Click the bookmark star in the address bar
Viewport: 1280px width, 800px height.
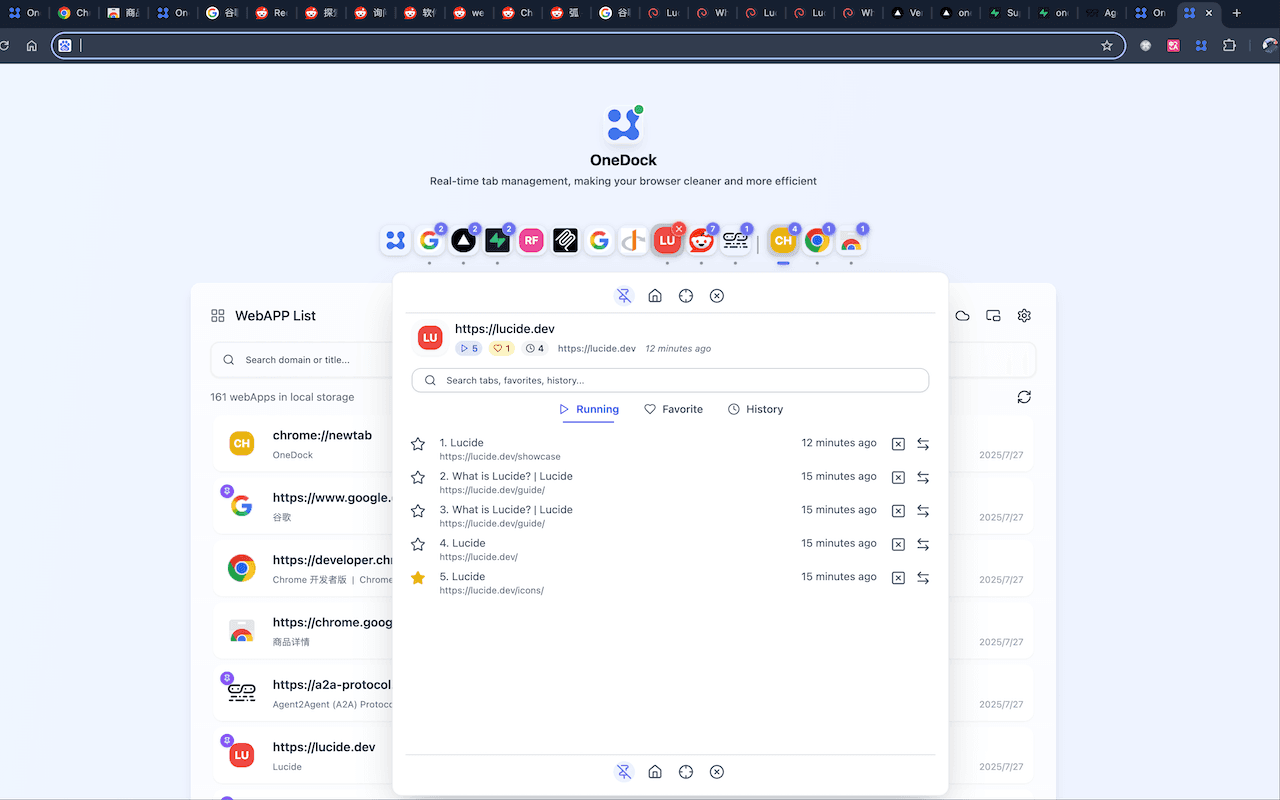pos(1106,45)
